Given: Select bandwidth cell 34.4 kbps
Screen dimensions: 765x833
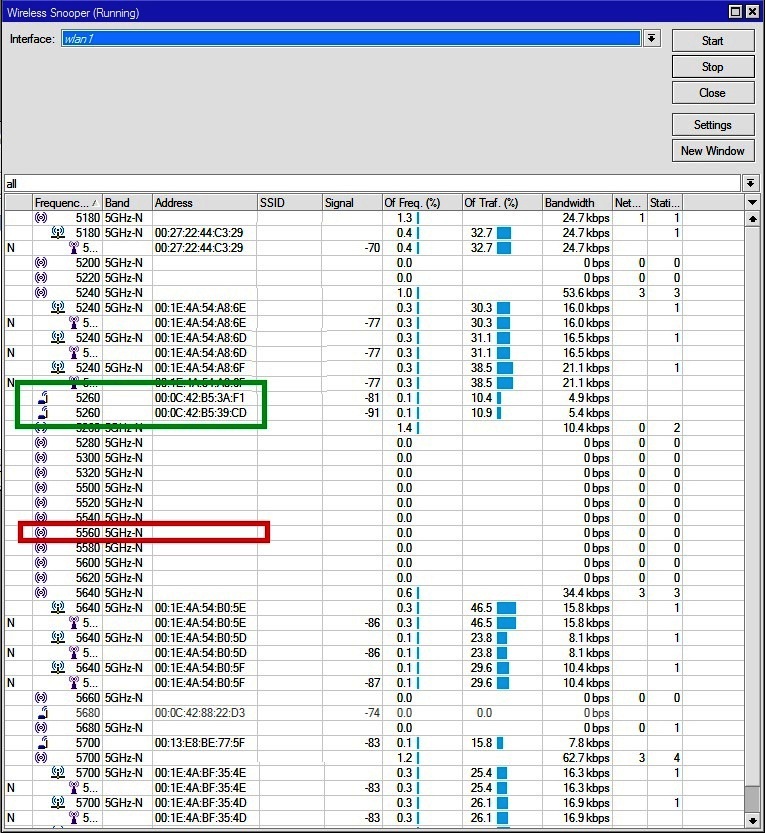Looking at the screenshot, I should (x=586, y=592).
